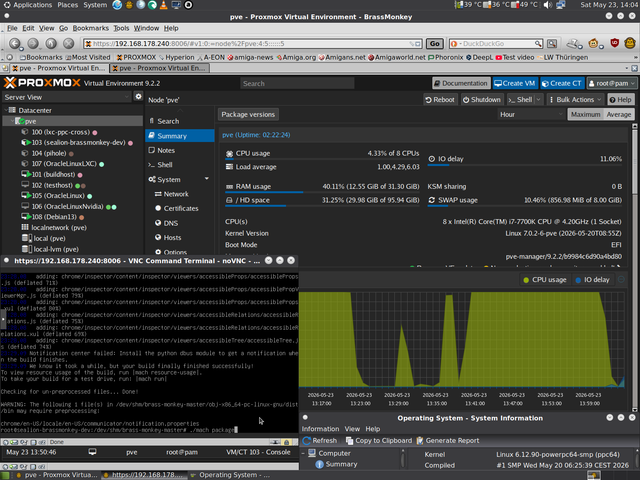This screenshot has width=640, height=480.
Task: Click the Refresh icon in System Information
Action: [x=320, y=440]
